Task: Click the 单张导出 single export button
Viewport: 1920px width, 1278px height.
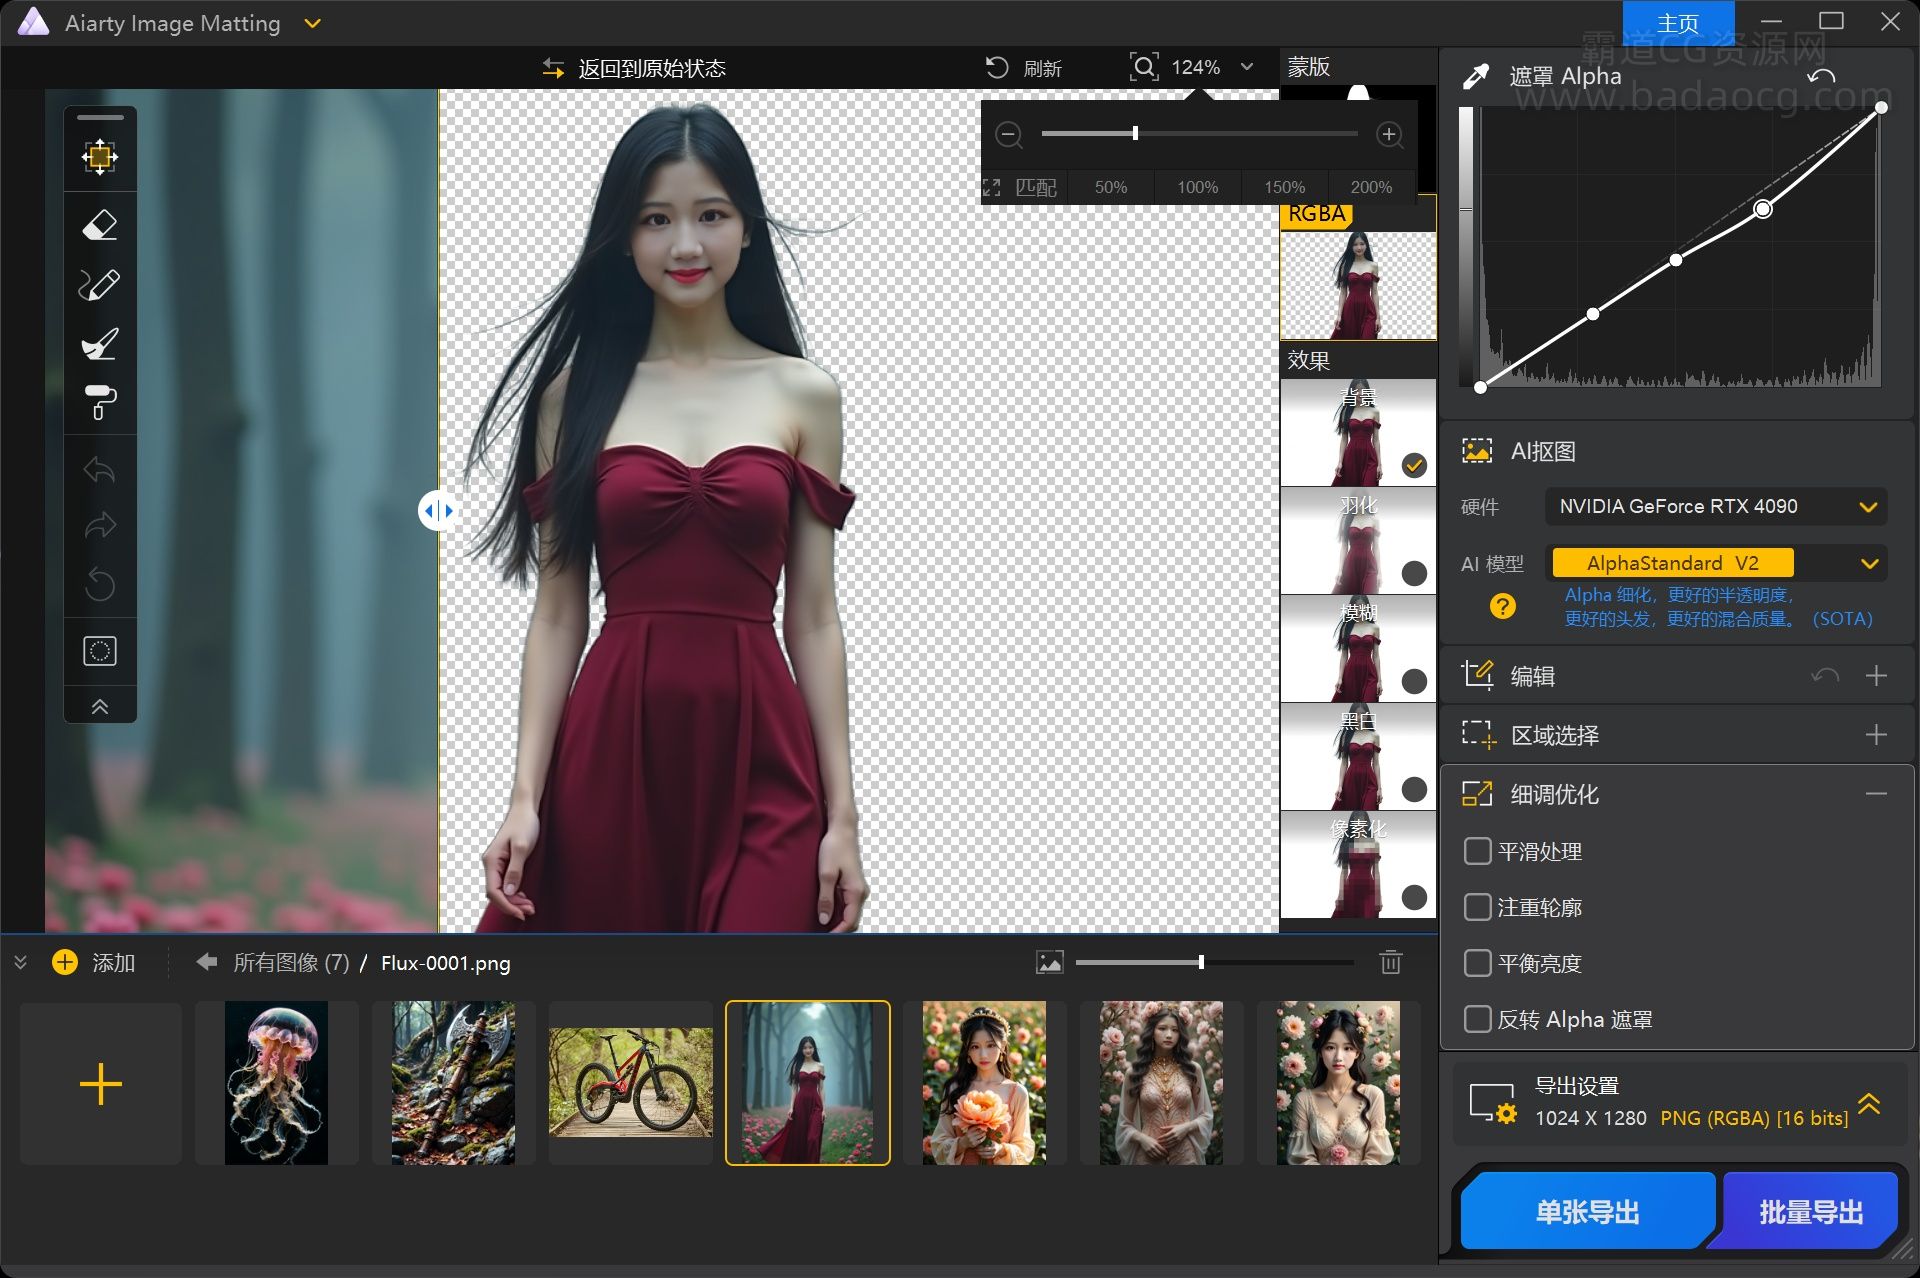Action: point(1587,1212)
